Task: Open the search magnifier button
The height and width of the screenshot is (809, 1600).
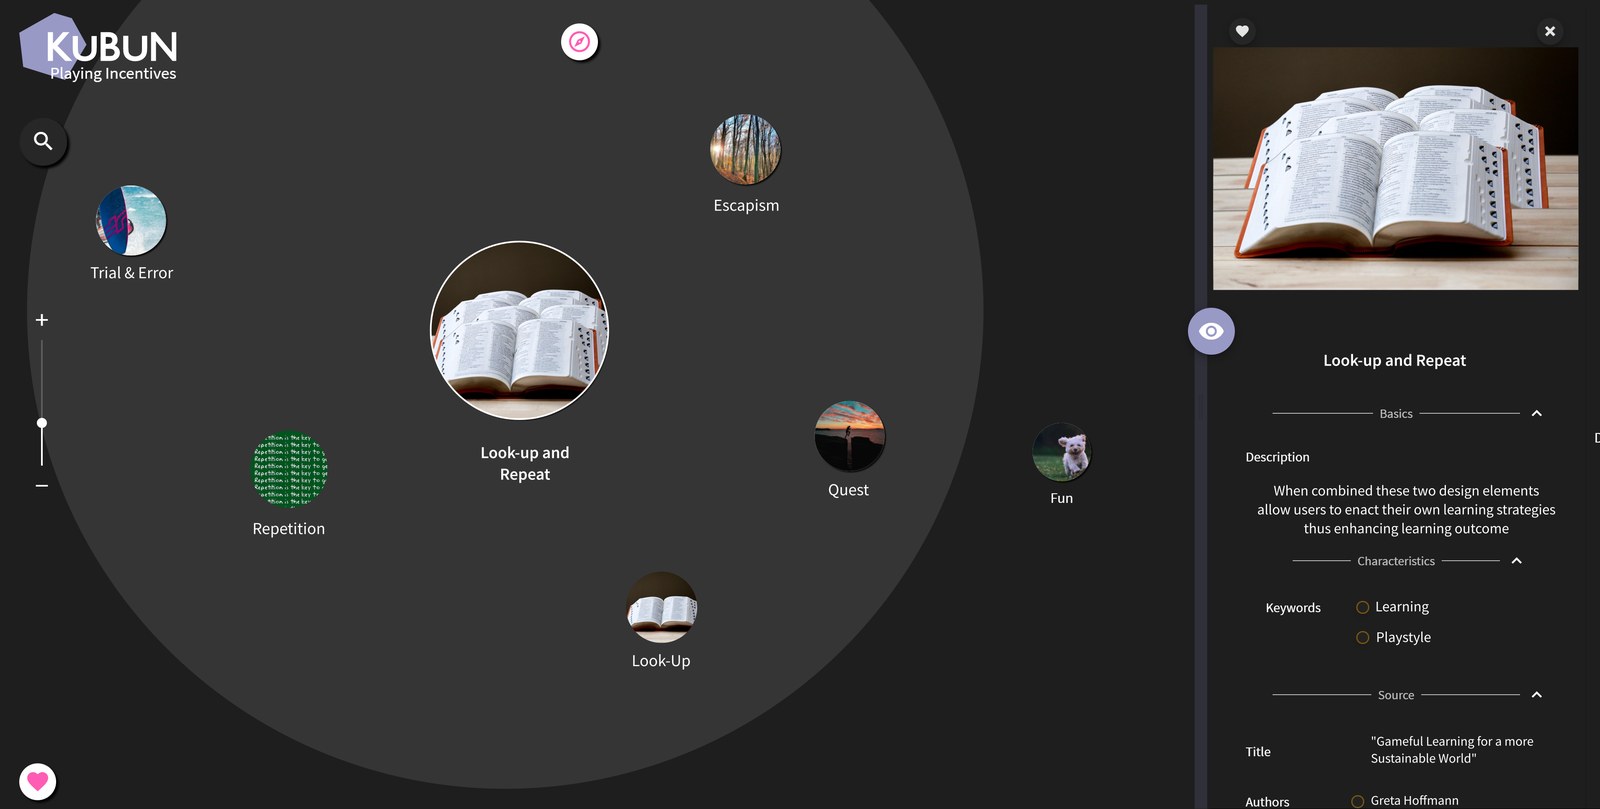Action: click(x=43, y=141)
